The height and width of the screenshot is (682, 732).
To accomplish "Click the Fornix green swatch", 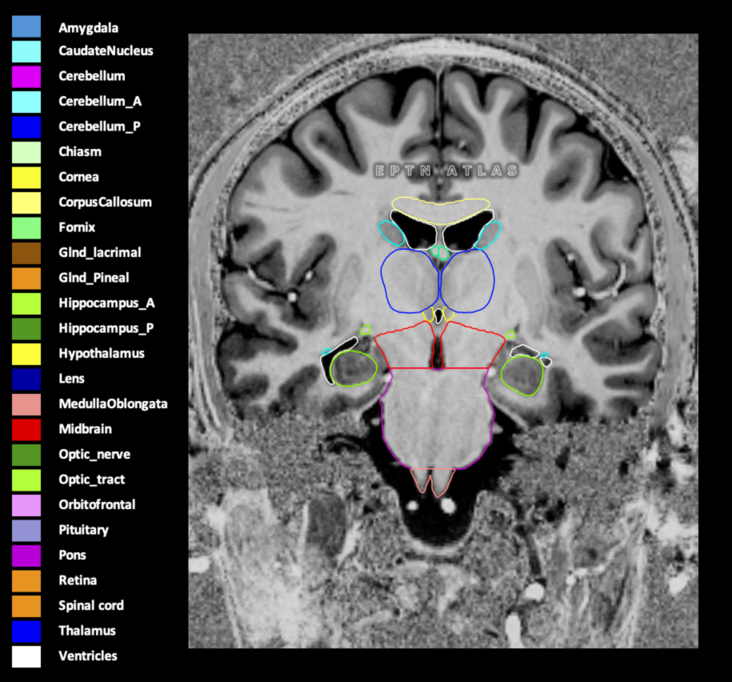I will click(26, 228).
